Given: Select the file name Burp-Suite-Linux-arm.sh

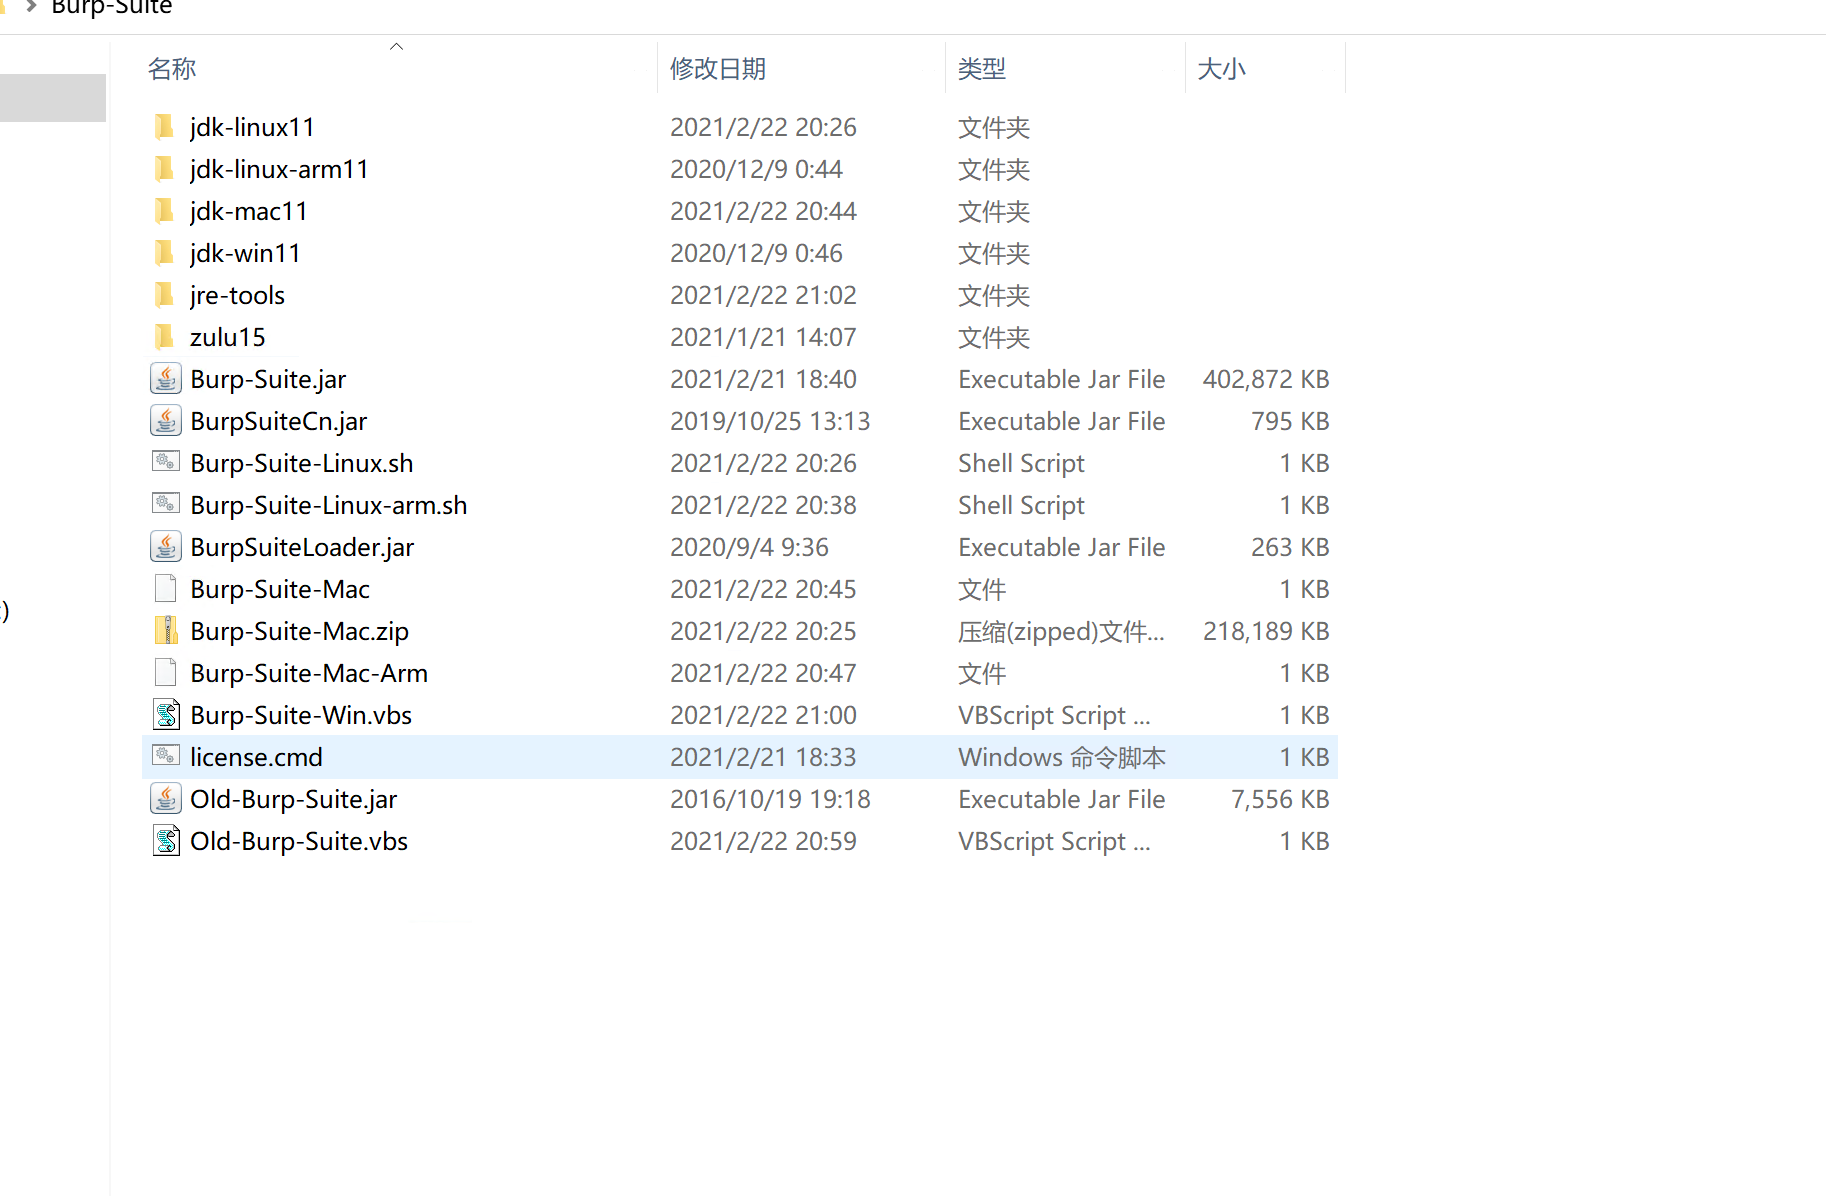Looking at the screenshot, I should (x=329, y=505).
